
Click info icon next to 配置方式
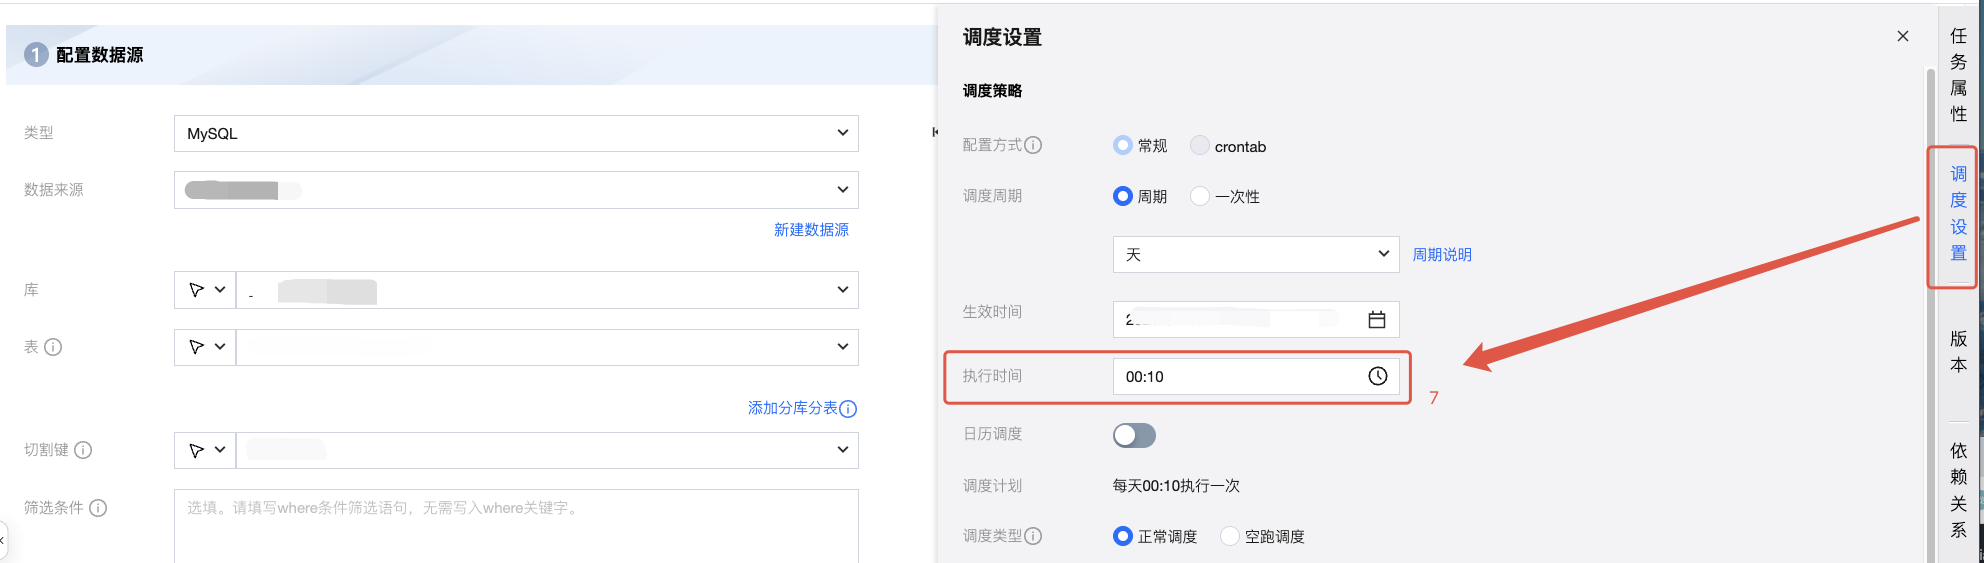coord(1033,145)
